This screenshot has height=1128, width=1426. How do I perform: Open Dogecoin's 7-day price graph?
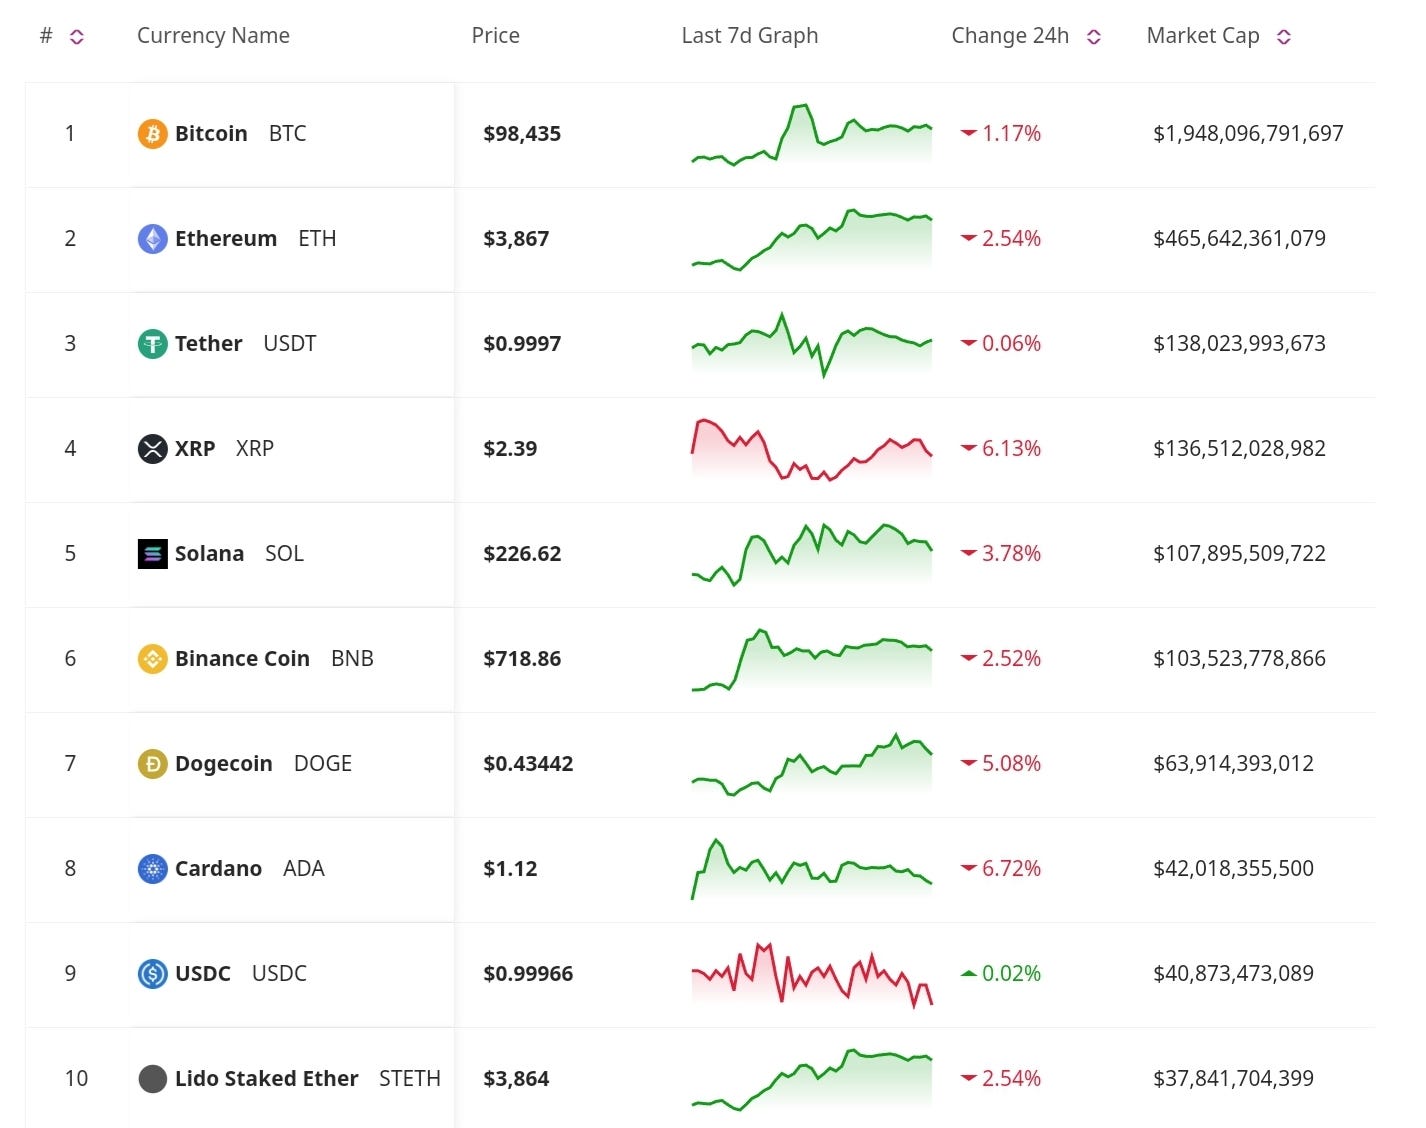coord(811,765)
